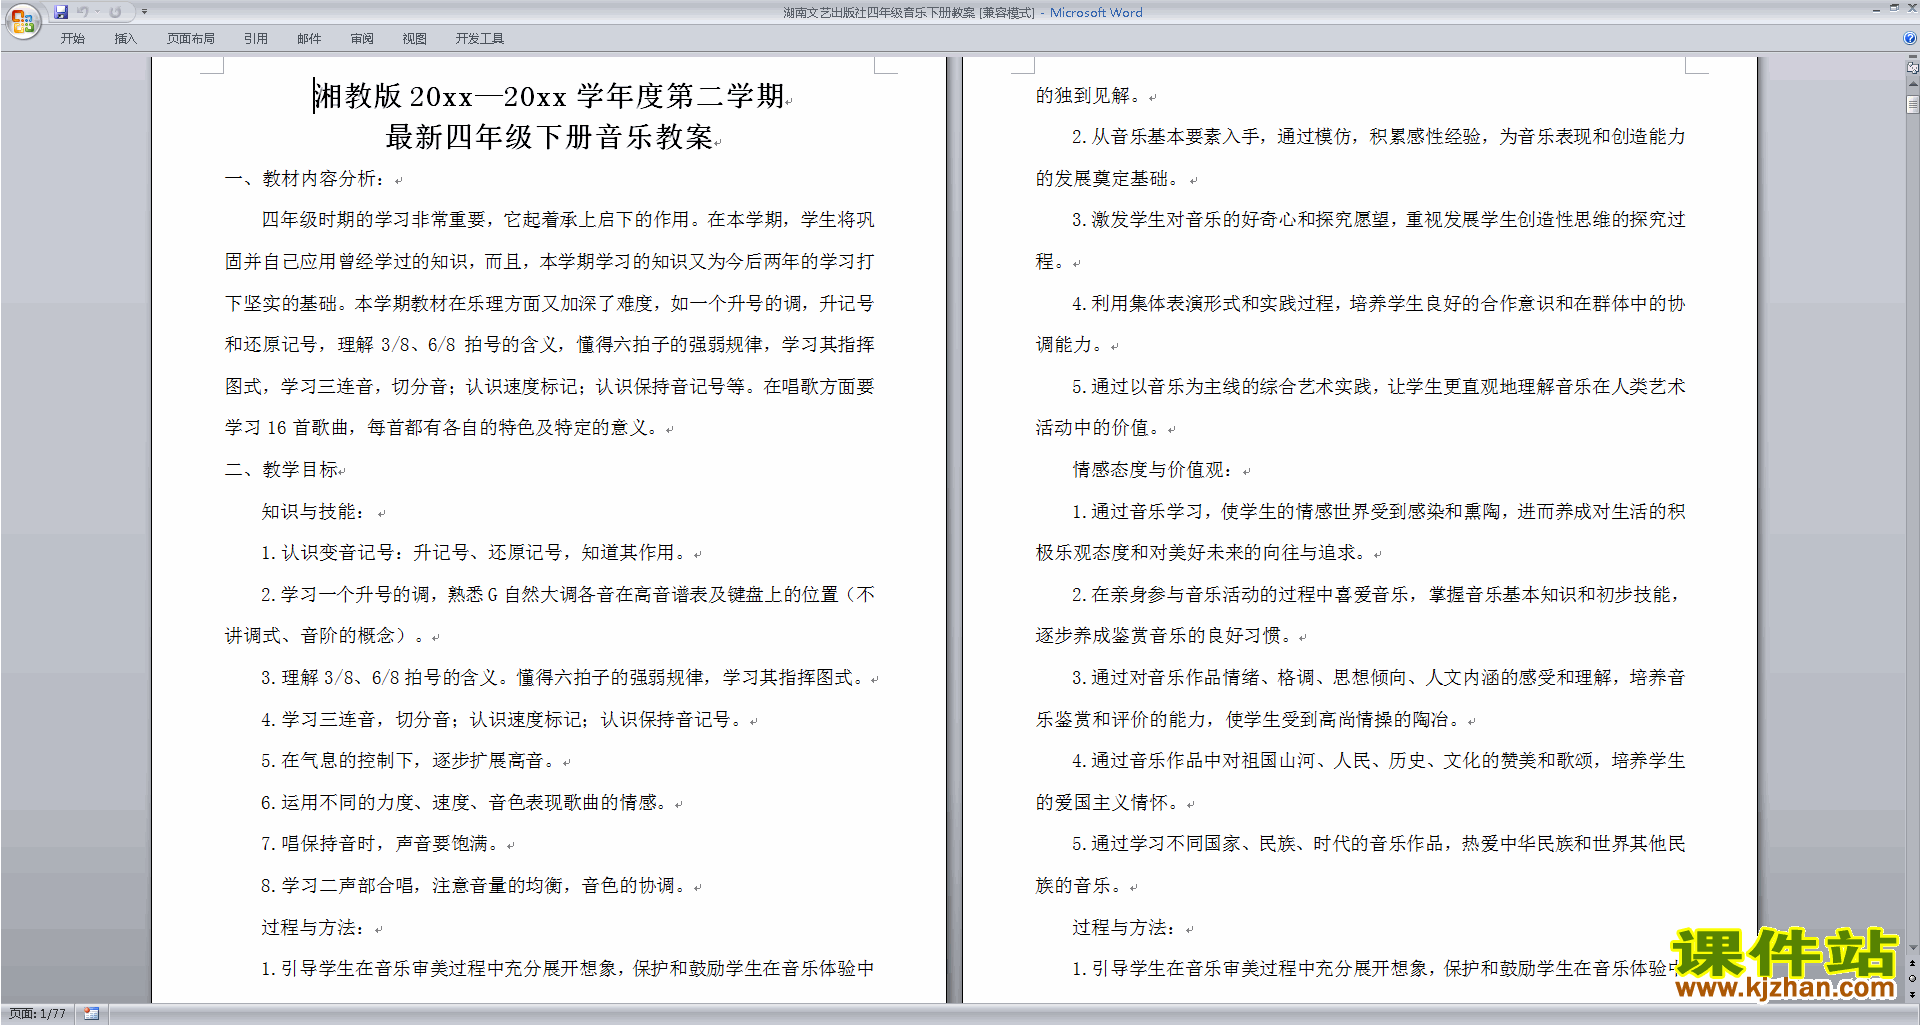Click the text 的独到见解 on the right page
Viewport: 1920px width, 1025px height.
(1088, 96)
